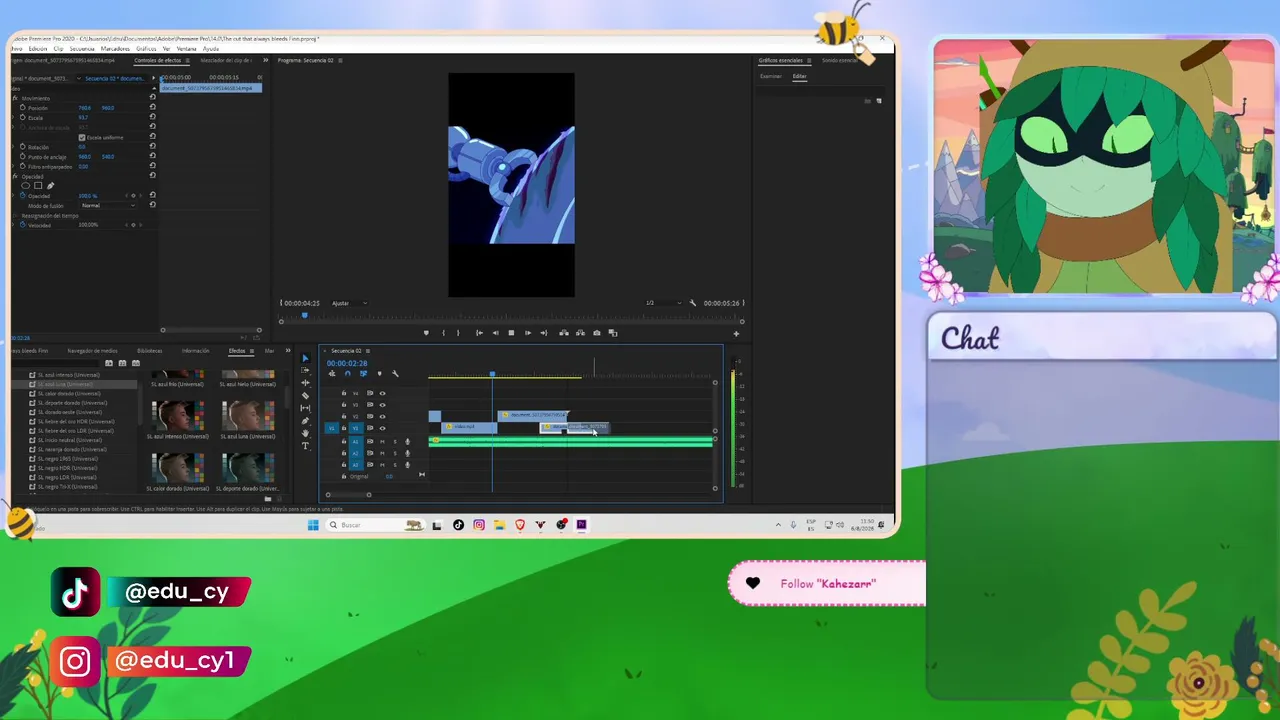Click the Lift button in program monitor
The width and height of the screenshot is (1280, 720).
[564, 333]
